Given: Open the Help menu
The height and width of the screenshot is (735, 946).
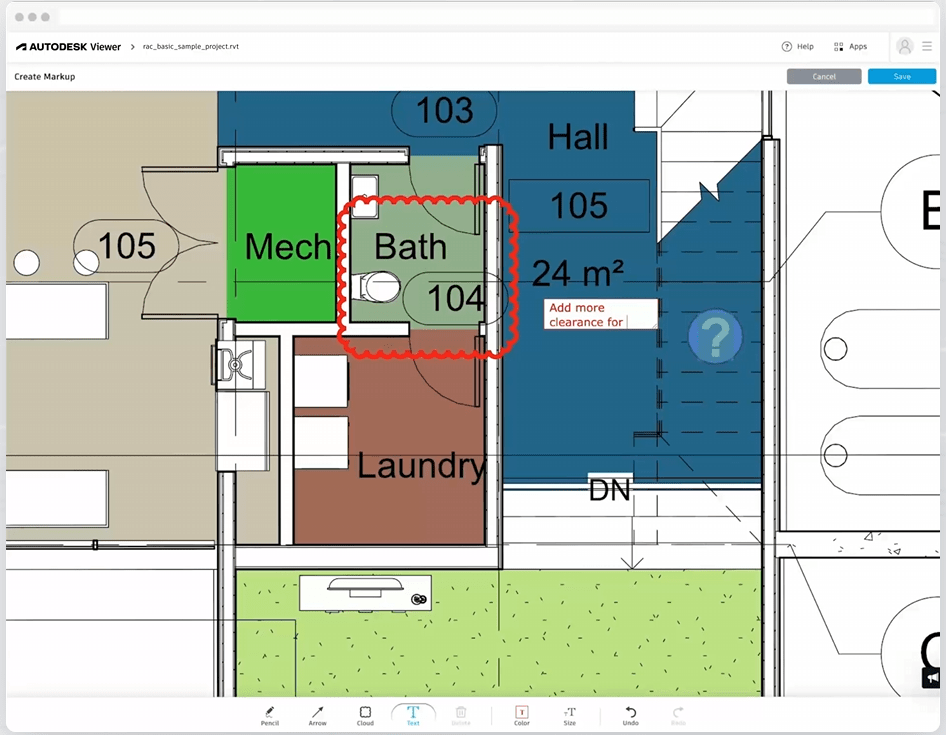Looking at the screenshot, I should point(798,46).
